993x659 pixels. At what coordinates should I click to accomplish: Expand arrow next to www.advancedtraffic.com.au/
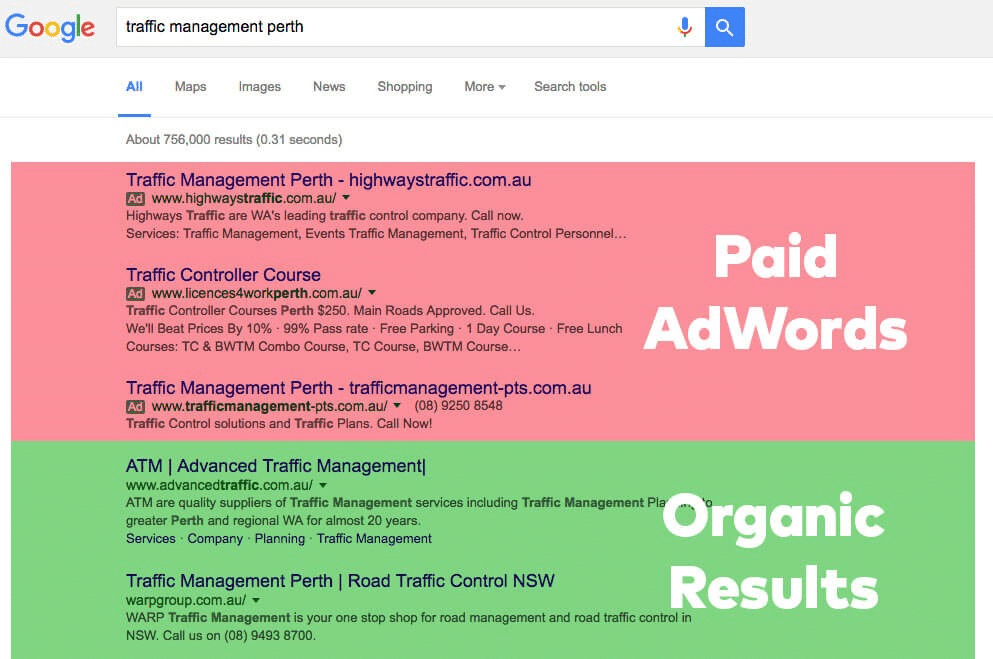(x=323, y=485)
